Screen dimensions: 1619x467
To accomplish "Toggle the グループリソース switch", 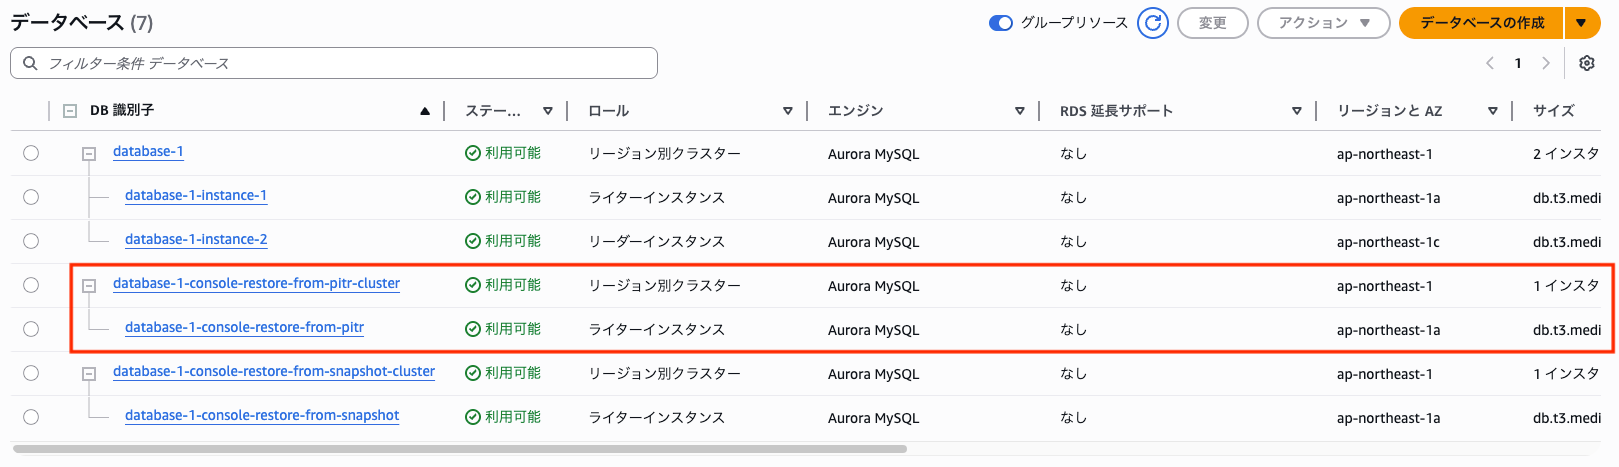I will pyautogui.click(x=1001, y=23).
